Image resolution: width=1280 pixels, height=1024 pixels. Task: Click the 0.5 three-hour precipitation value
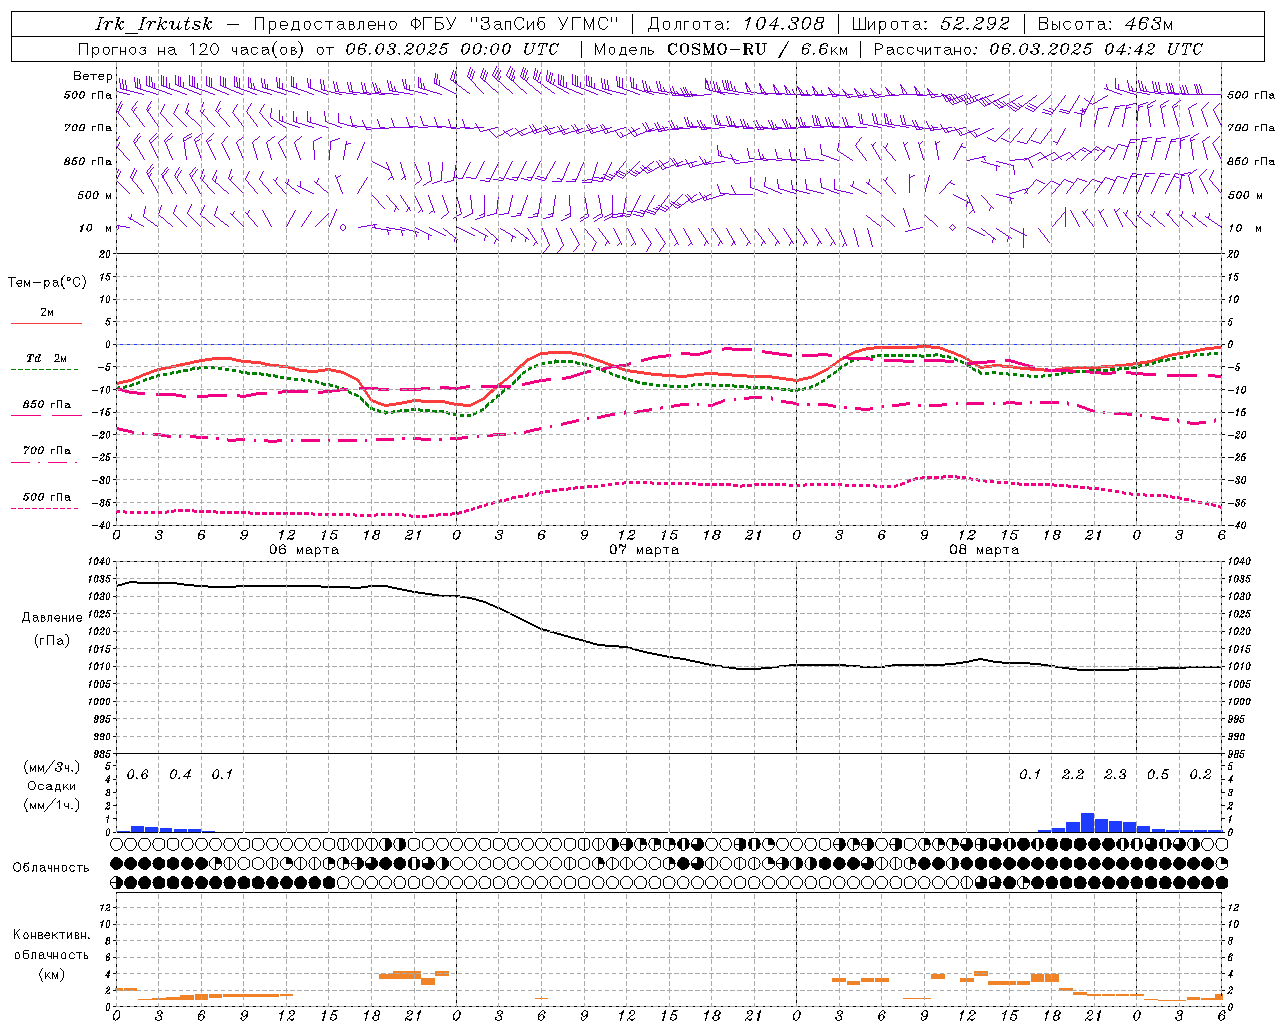coord(1158,775)
